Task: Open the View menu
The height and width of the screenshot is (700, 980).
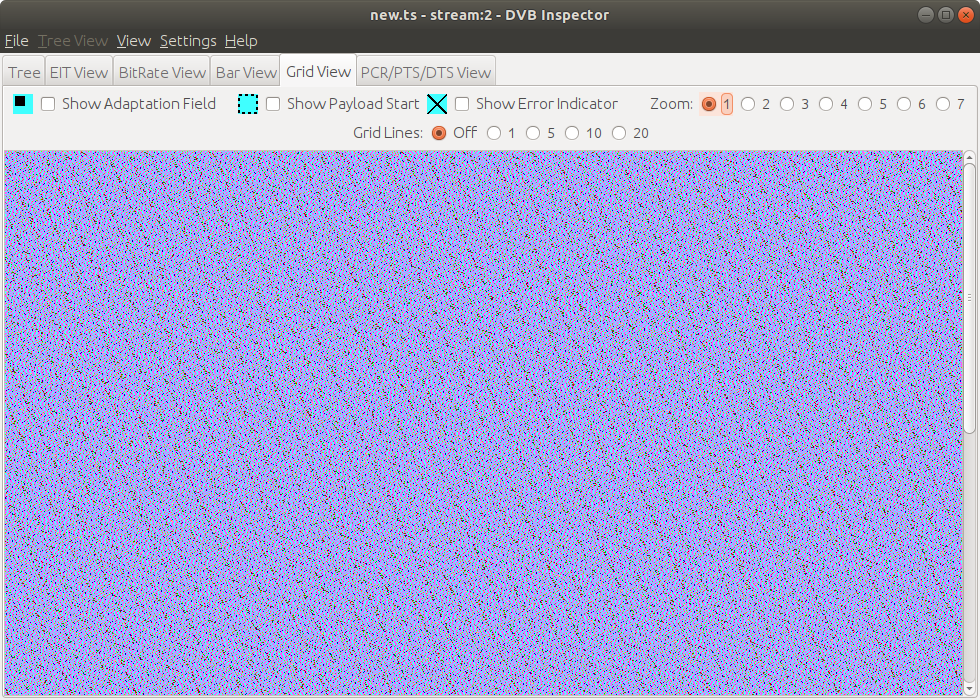Action: click(x=133, y=41)
